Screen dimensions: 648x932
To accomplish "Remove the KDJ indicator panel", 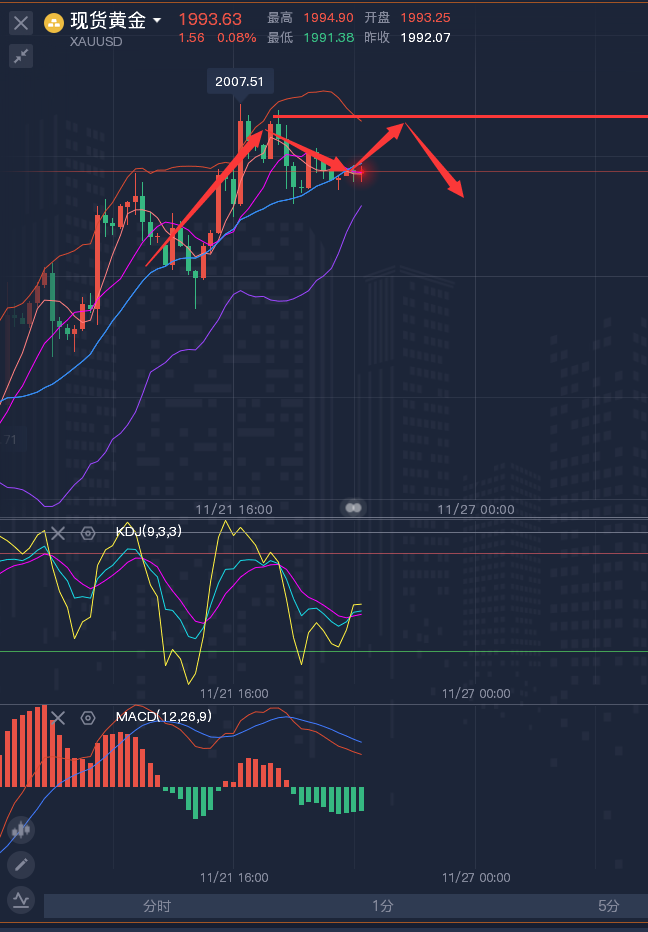I will [58, 533].
